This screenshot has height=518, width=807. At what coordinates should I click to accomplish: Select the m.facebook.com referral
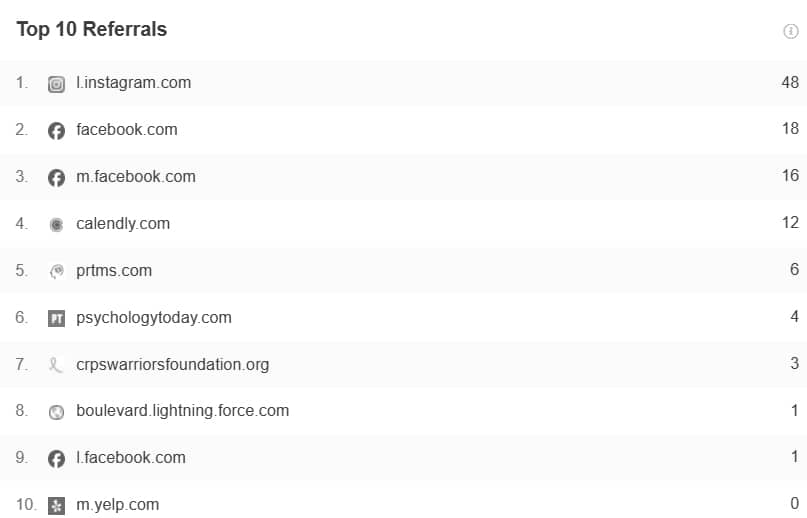pos(135,177)
